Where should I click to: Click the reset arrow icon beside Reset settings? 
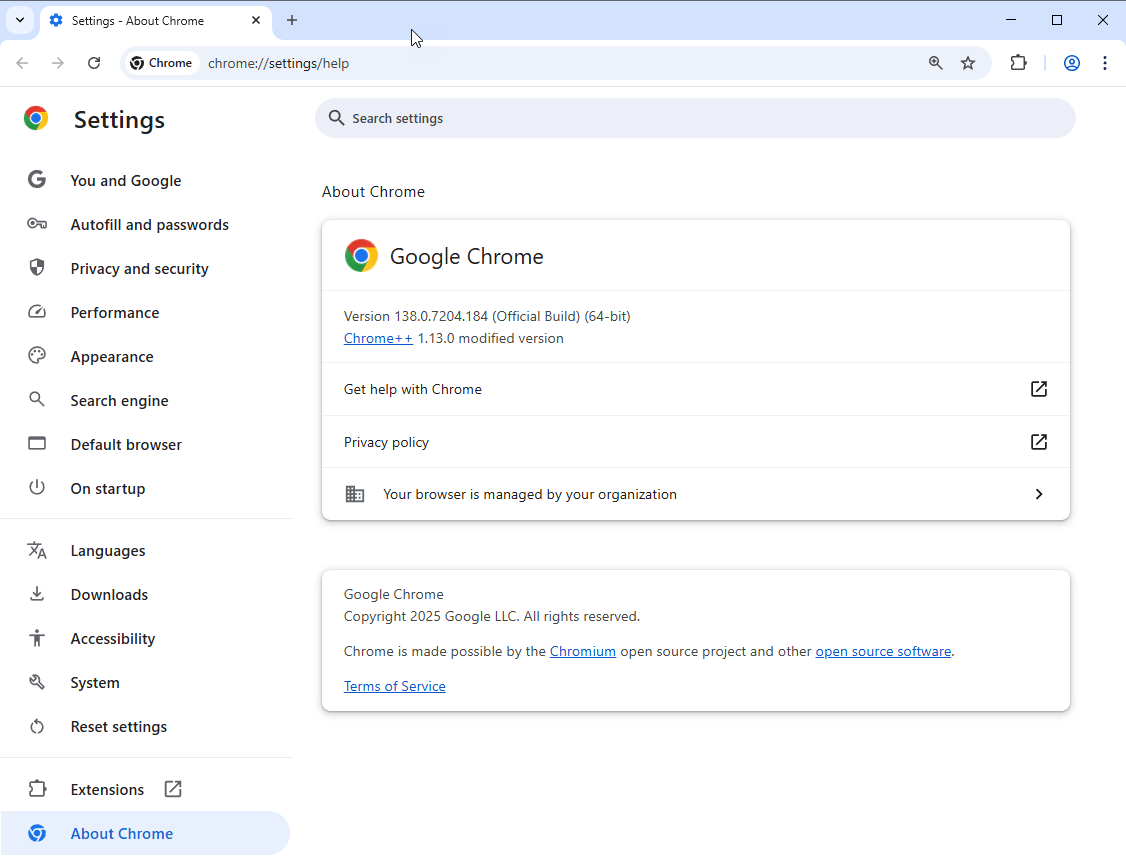[37, 727]
